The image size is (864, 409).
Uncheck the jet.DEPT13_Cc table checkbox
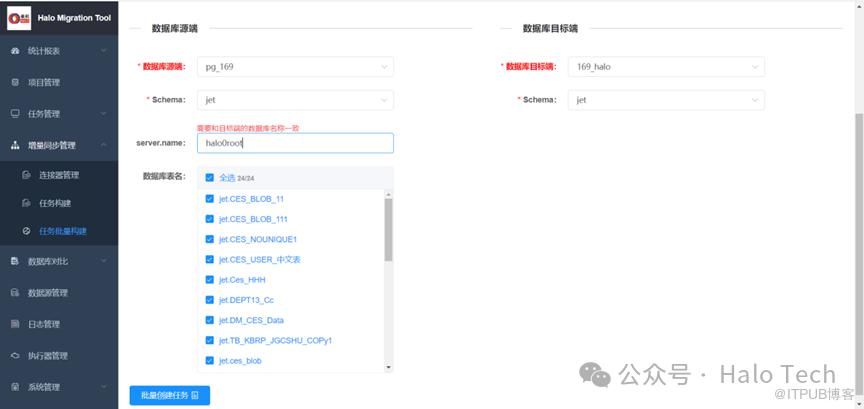(209, 300)
